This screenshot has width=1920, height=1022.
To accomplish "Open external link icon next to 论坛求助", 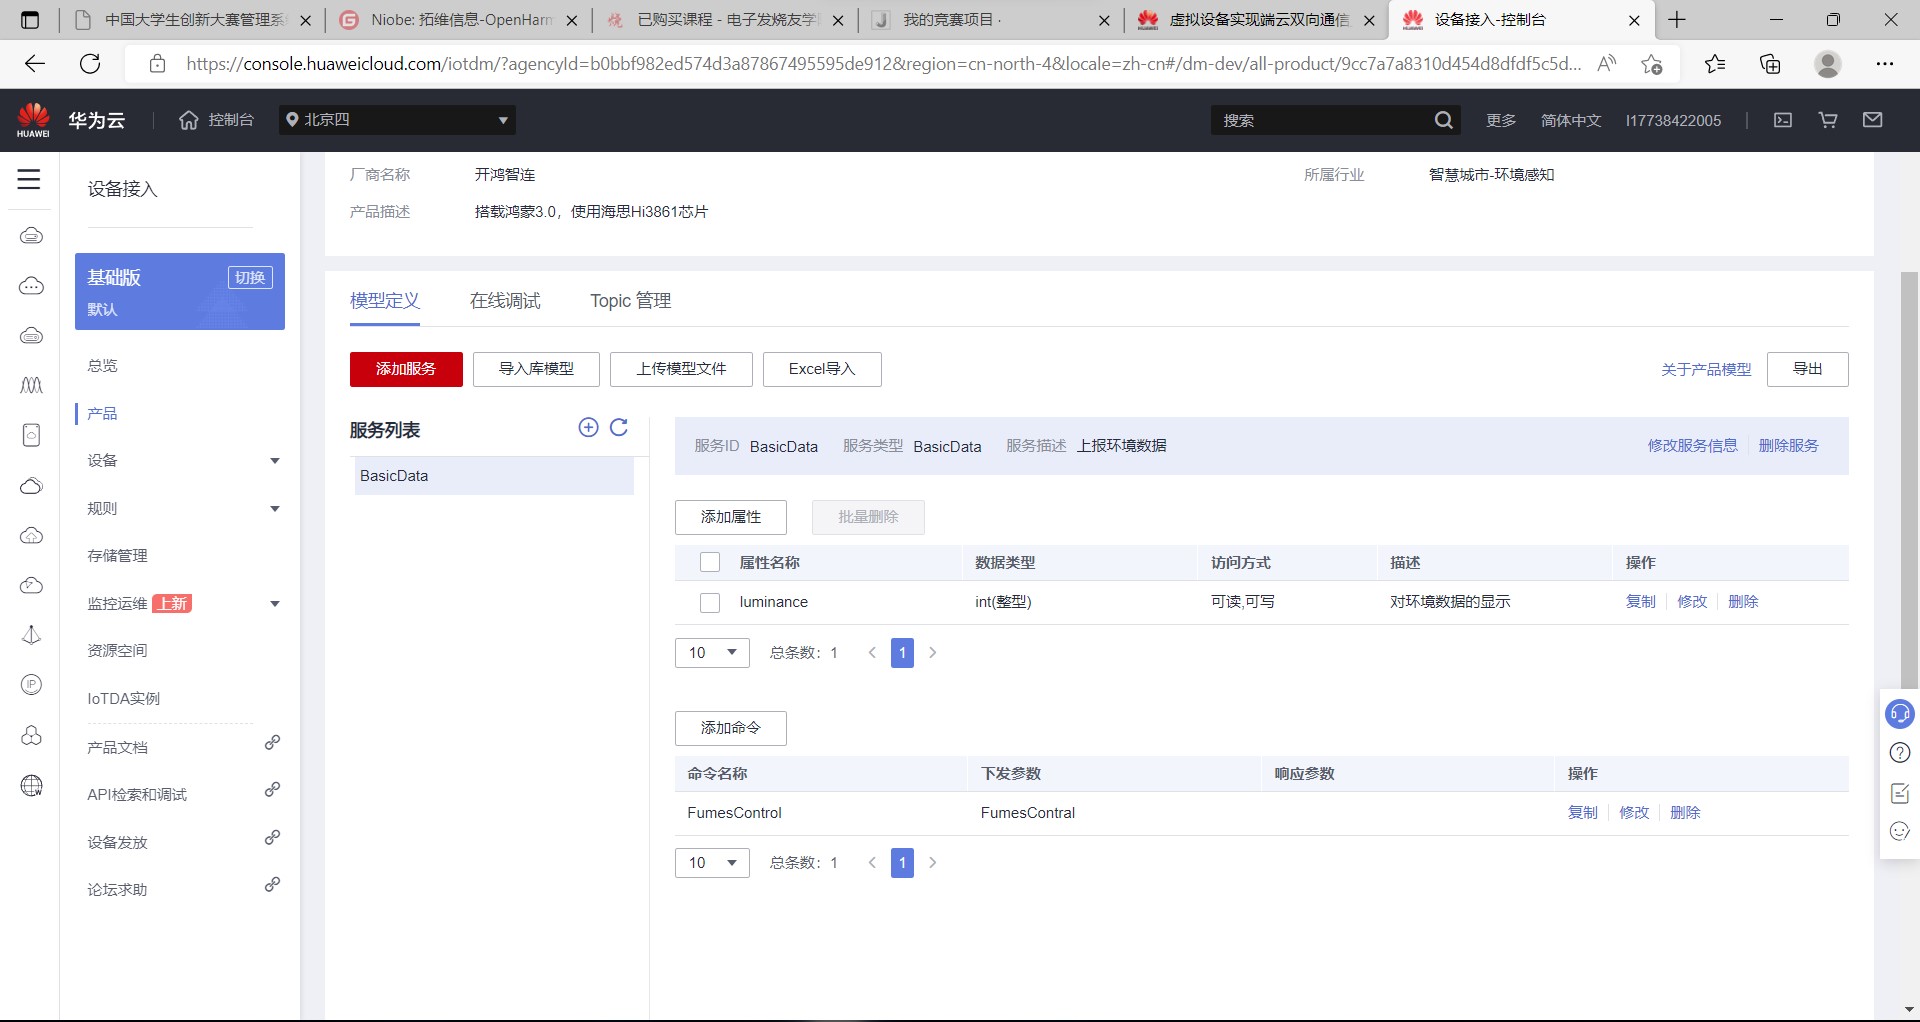I will point(272,885).
